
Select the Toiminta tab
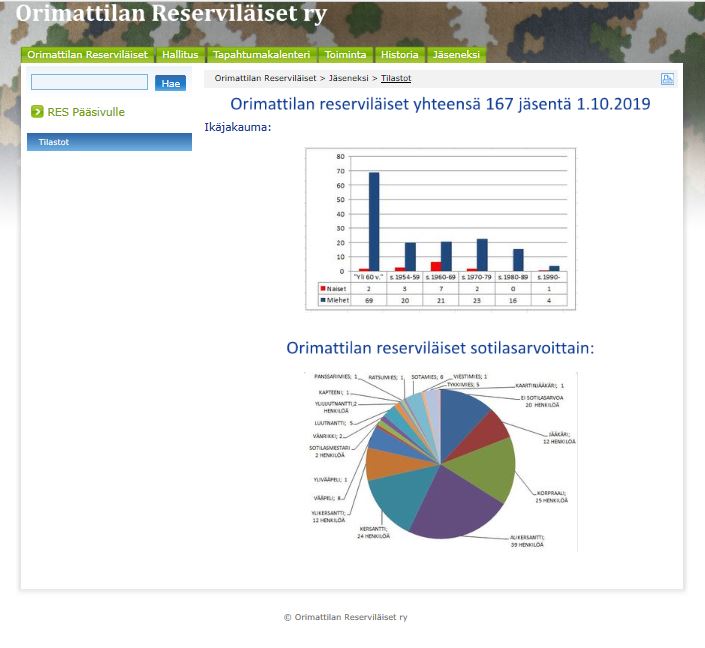[345, 55]
